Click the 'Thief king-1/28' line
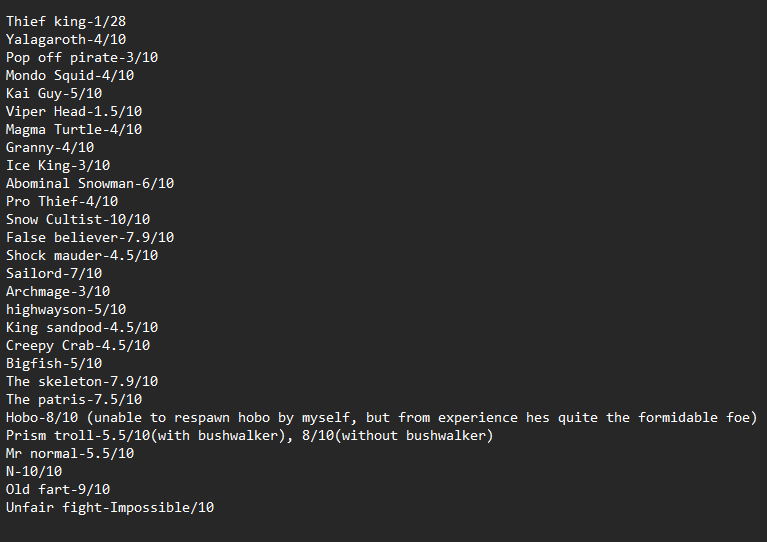767x542 pixels. 66,22
